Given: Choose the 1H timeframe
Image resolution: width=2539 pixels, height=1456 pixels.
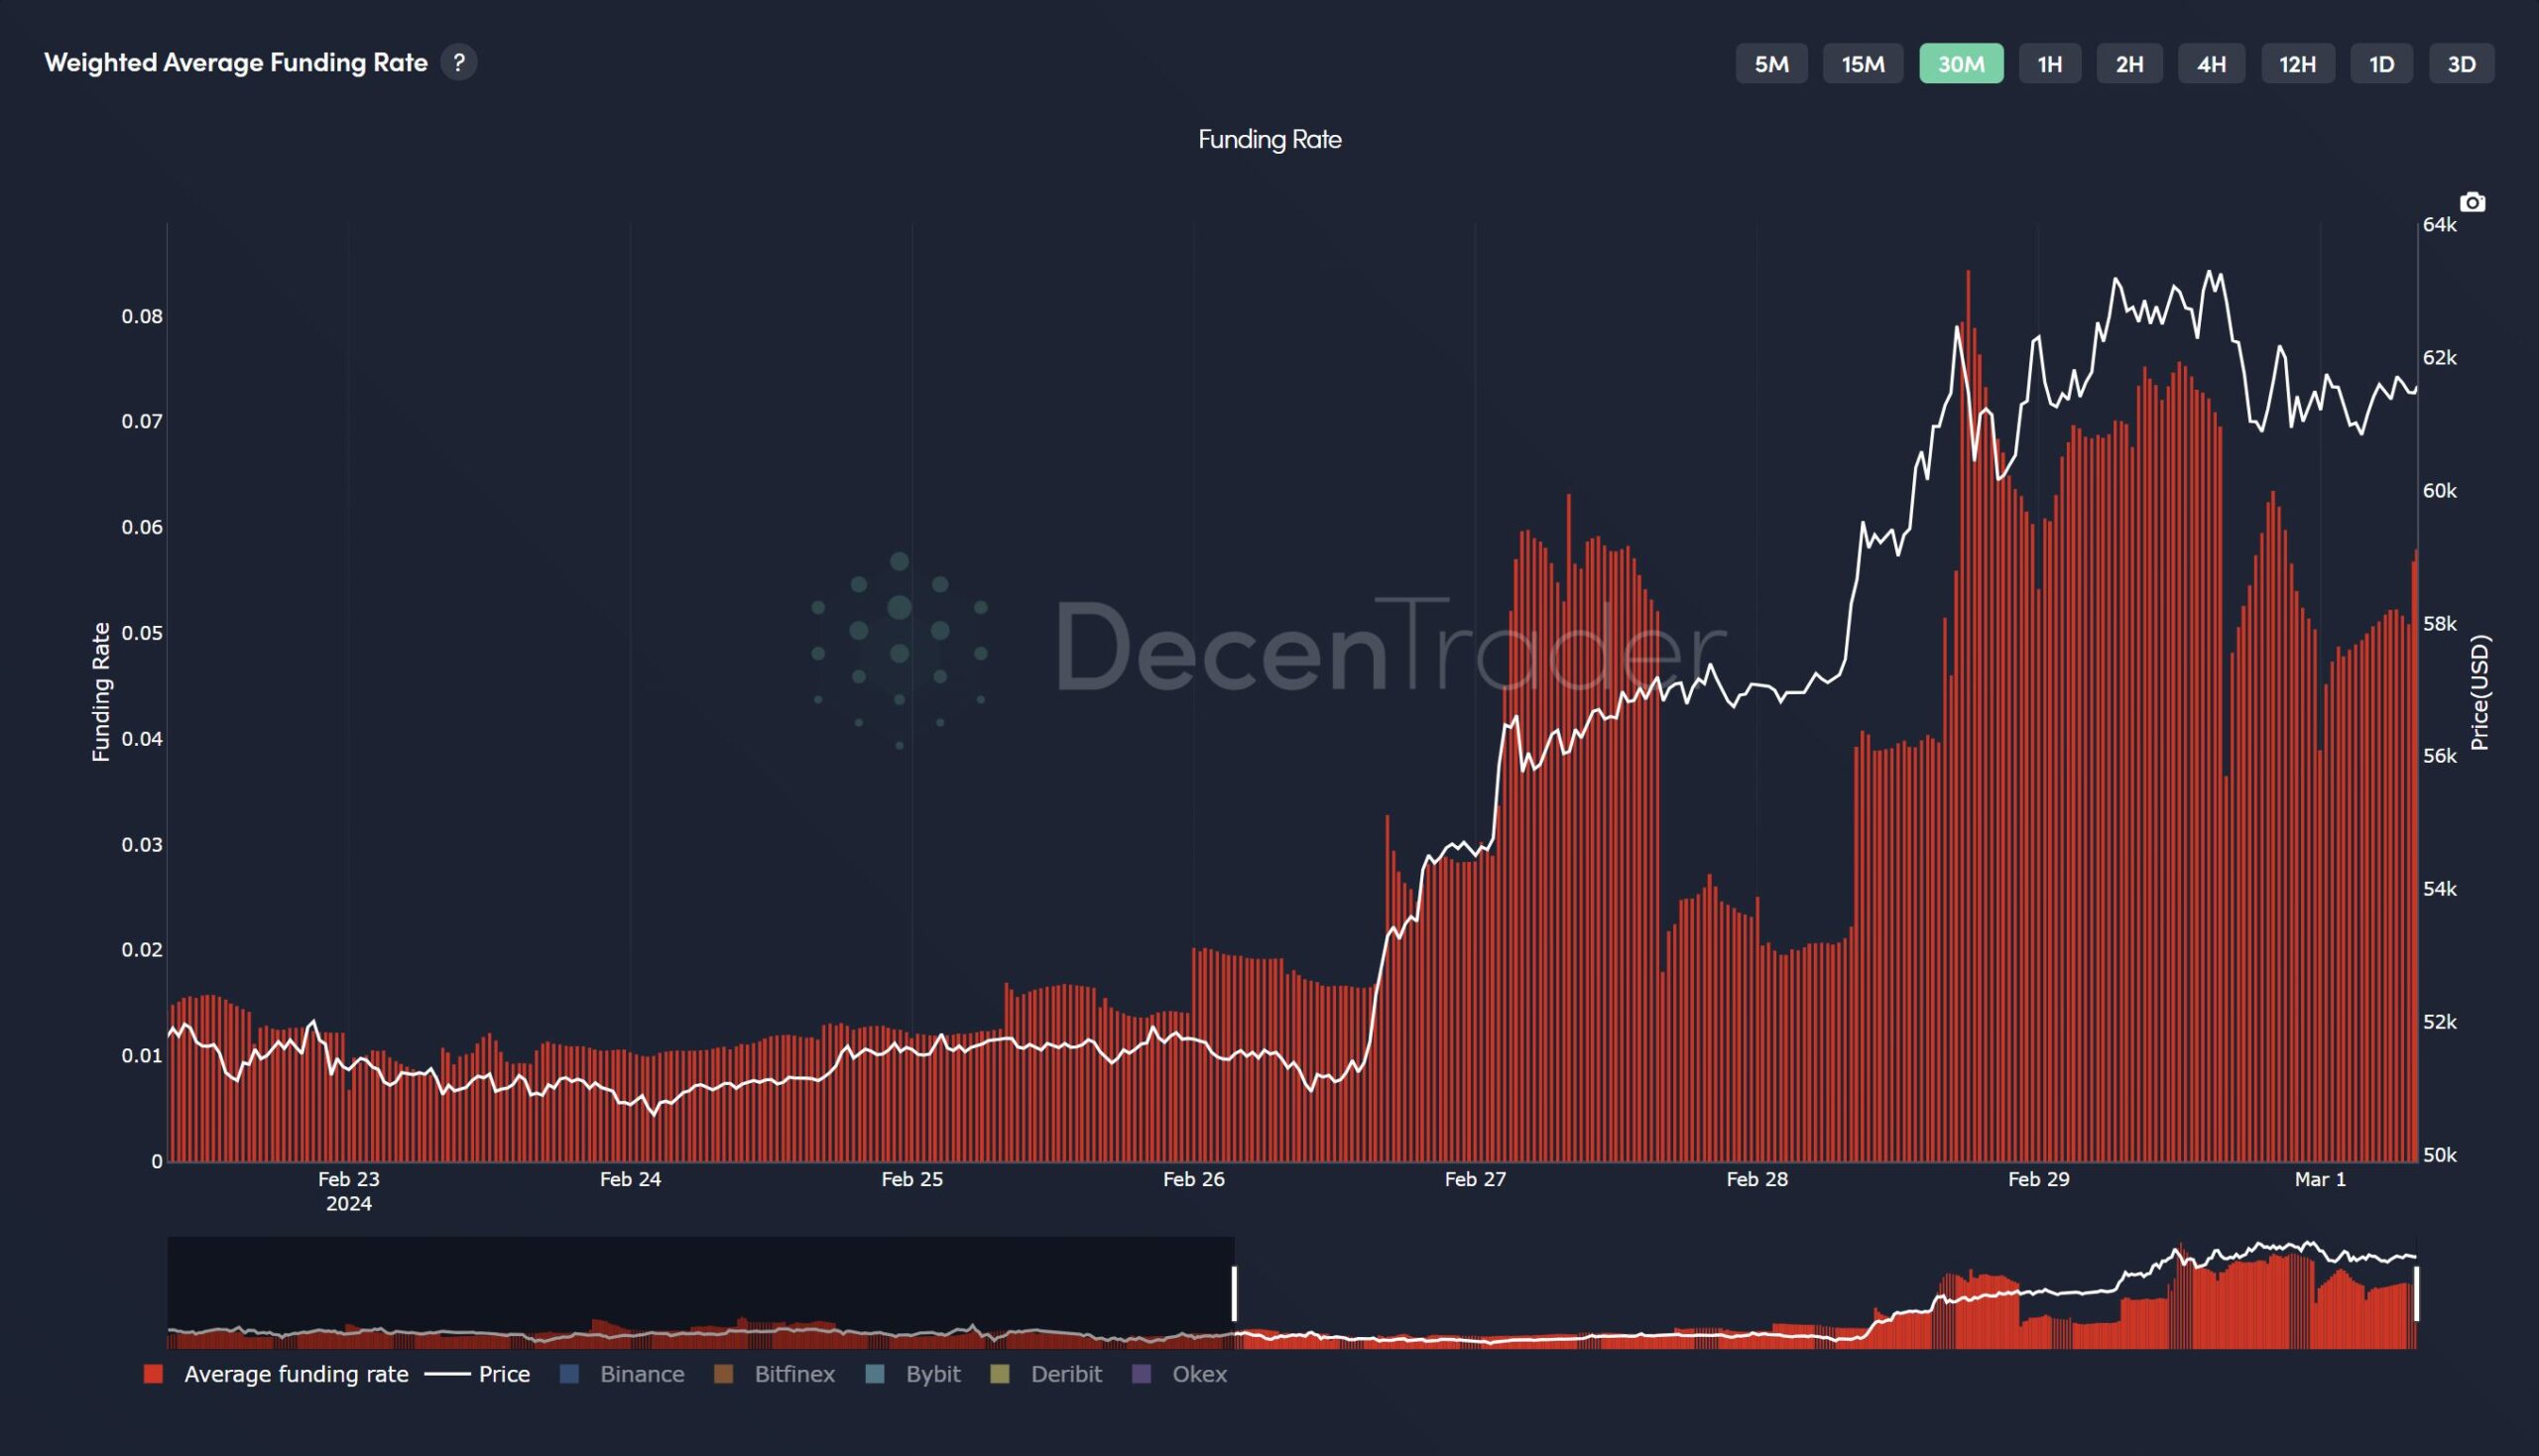Looking at the screenshot, I should pyautogui.click(x=2049, y=64).
